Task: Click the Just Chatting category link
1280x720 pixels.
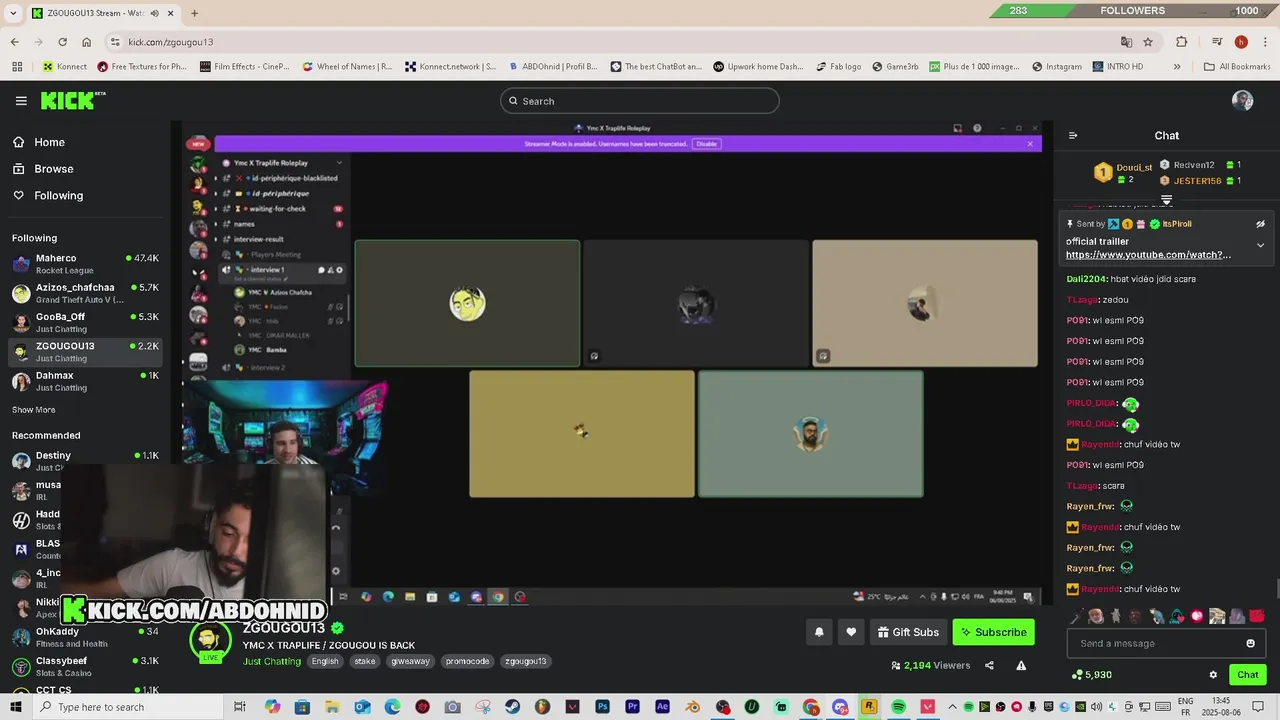Action: (x=271, y=662)
